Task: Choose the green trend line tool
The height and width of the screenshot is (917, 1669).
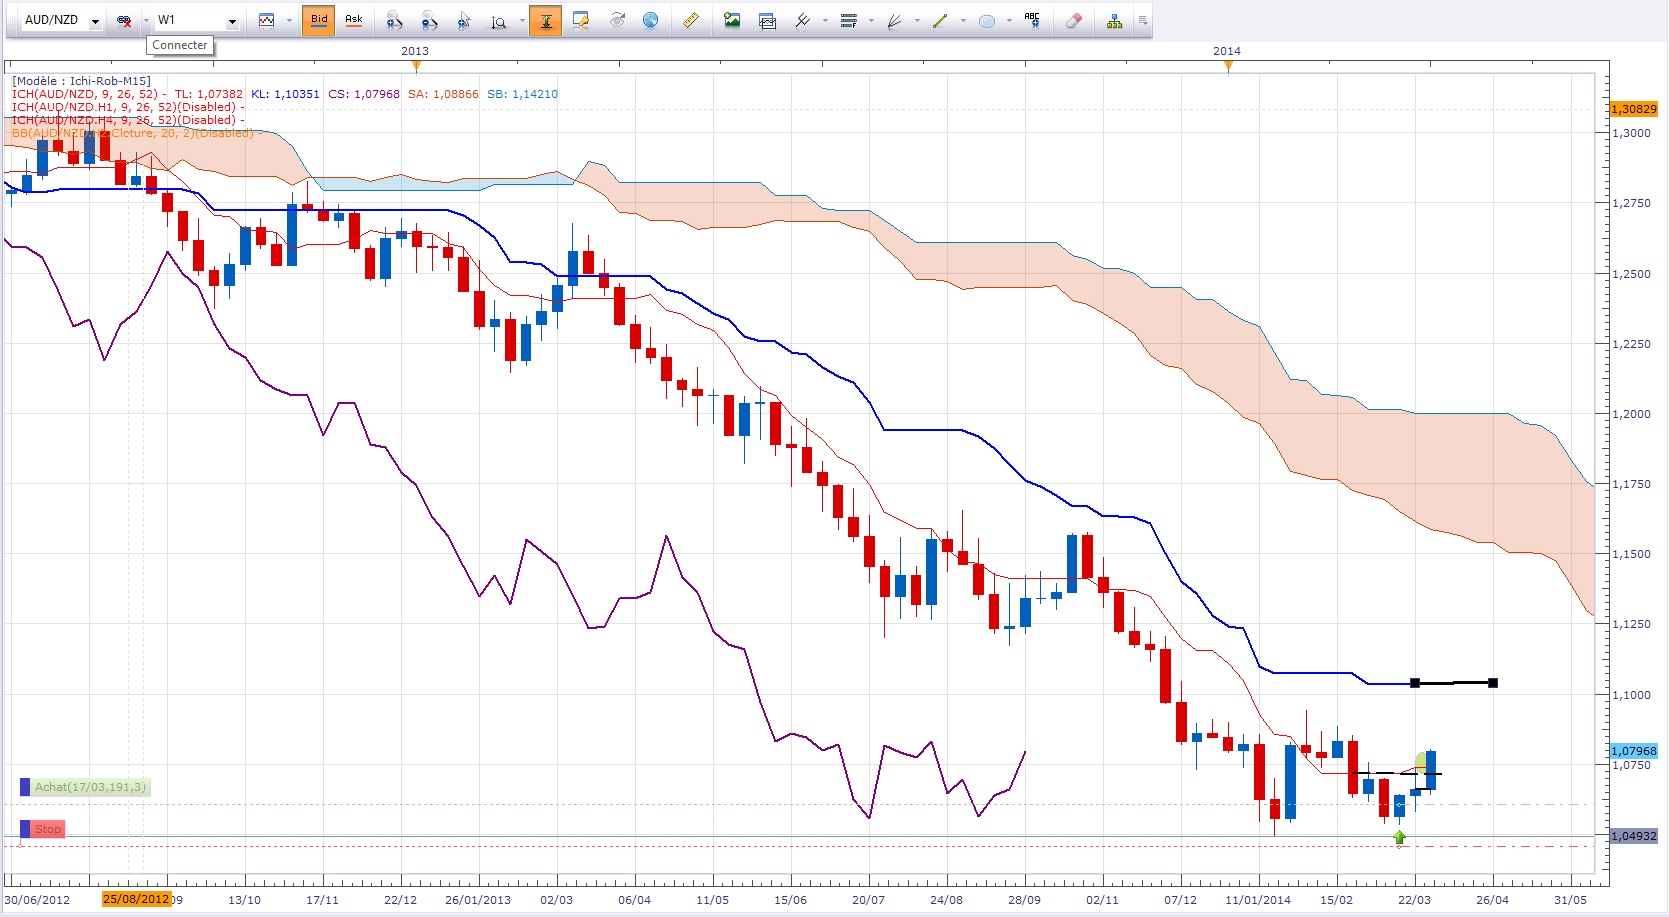Action: tap(939, 21)
